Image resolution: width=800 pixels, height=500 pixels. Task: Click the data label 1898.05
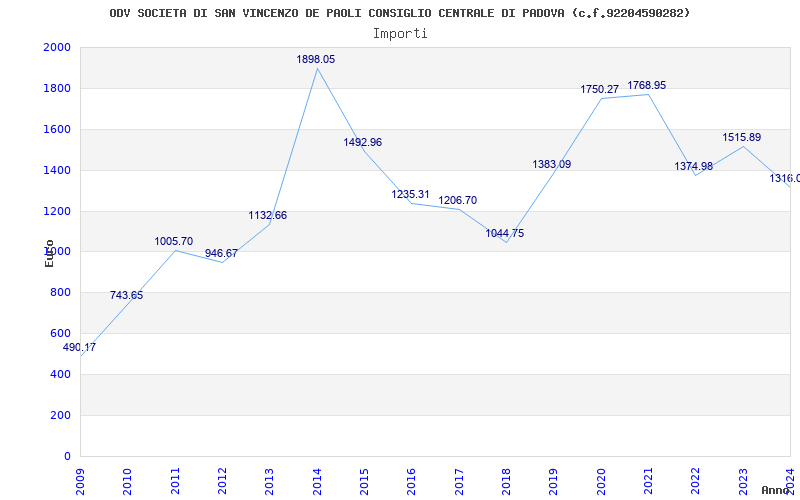316,60
